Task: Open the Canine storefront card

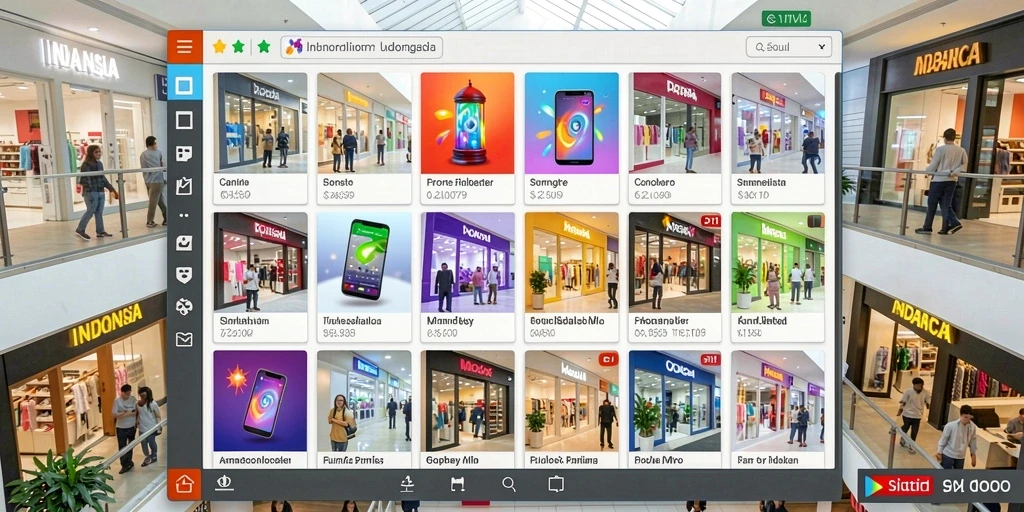Action: [260, 138]
